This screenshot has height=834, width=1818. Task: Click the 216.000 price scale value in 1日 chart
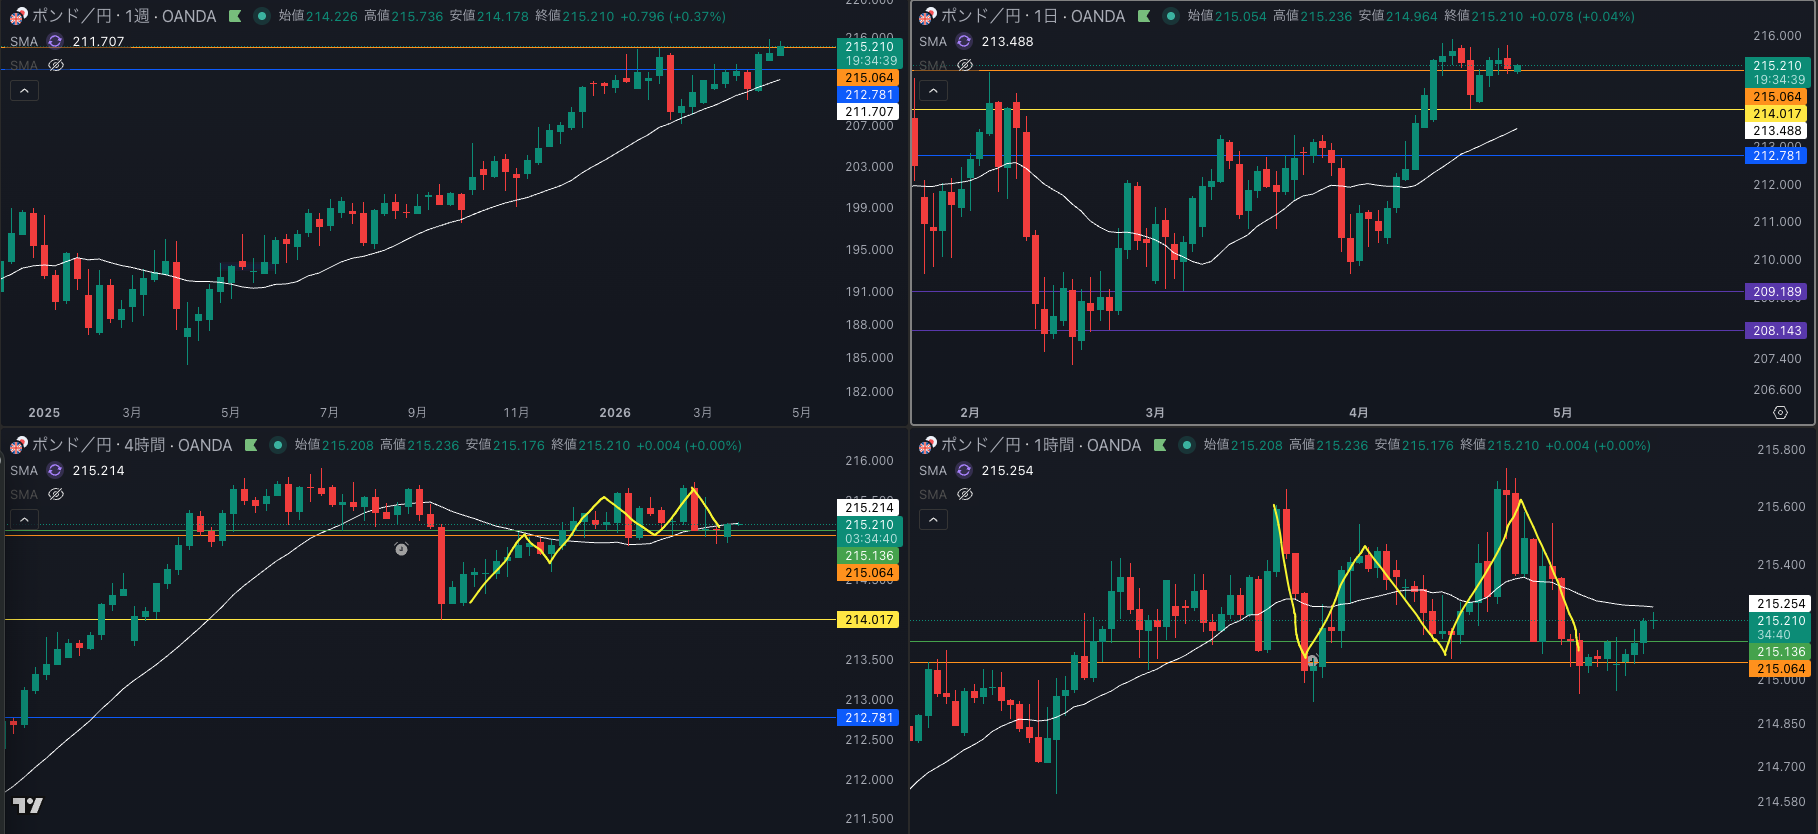1777,36
